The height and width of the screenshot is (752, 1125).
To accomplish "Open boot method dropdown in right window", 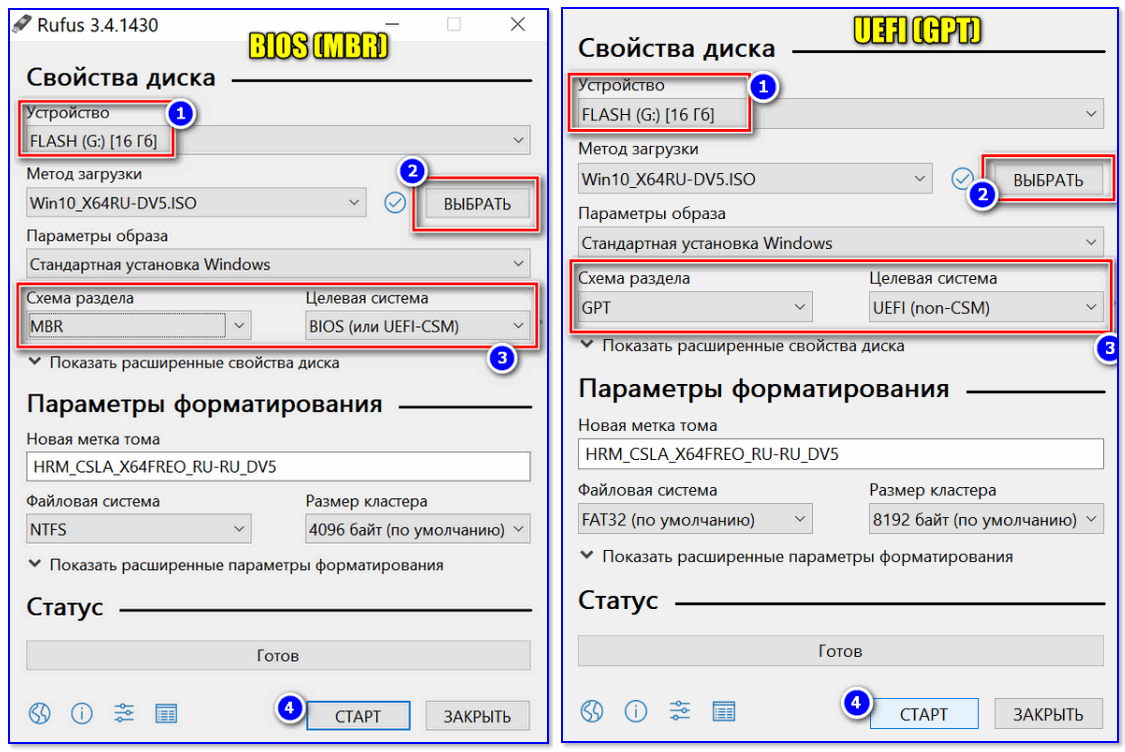I will tap(755, 179).
